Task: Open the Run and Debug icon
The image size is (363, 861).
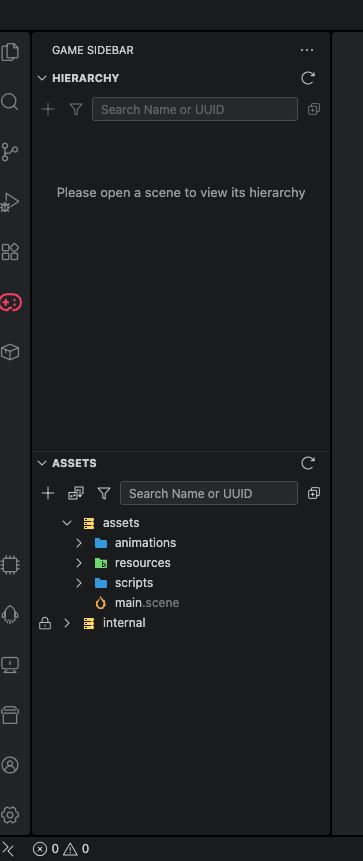Action: pyautogui.click(x=10, y=202)
